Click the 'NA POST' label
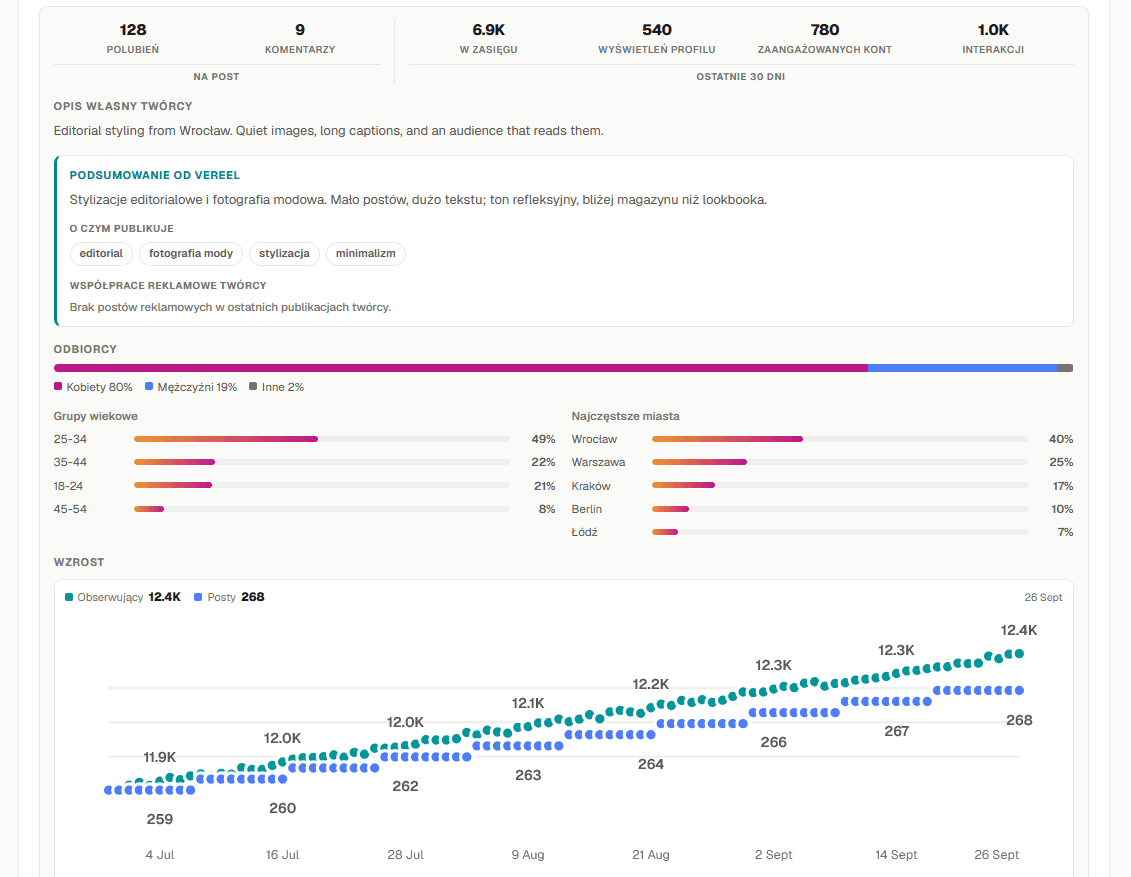Viewport: 1131px width, 877px height. 216,76
